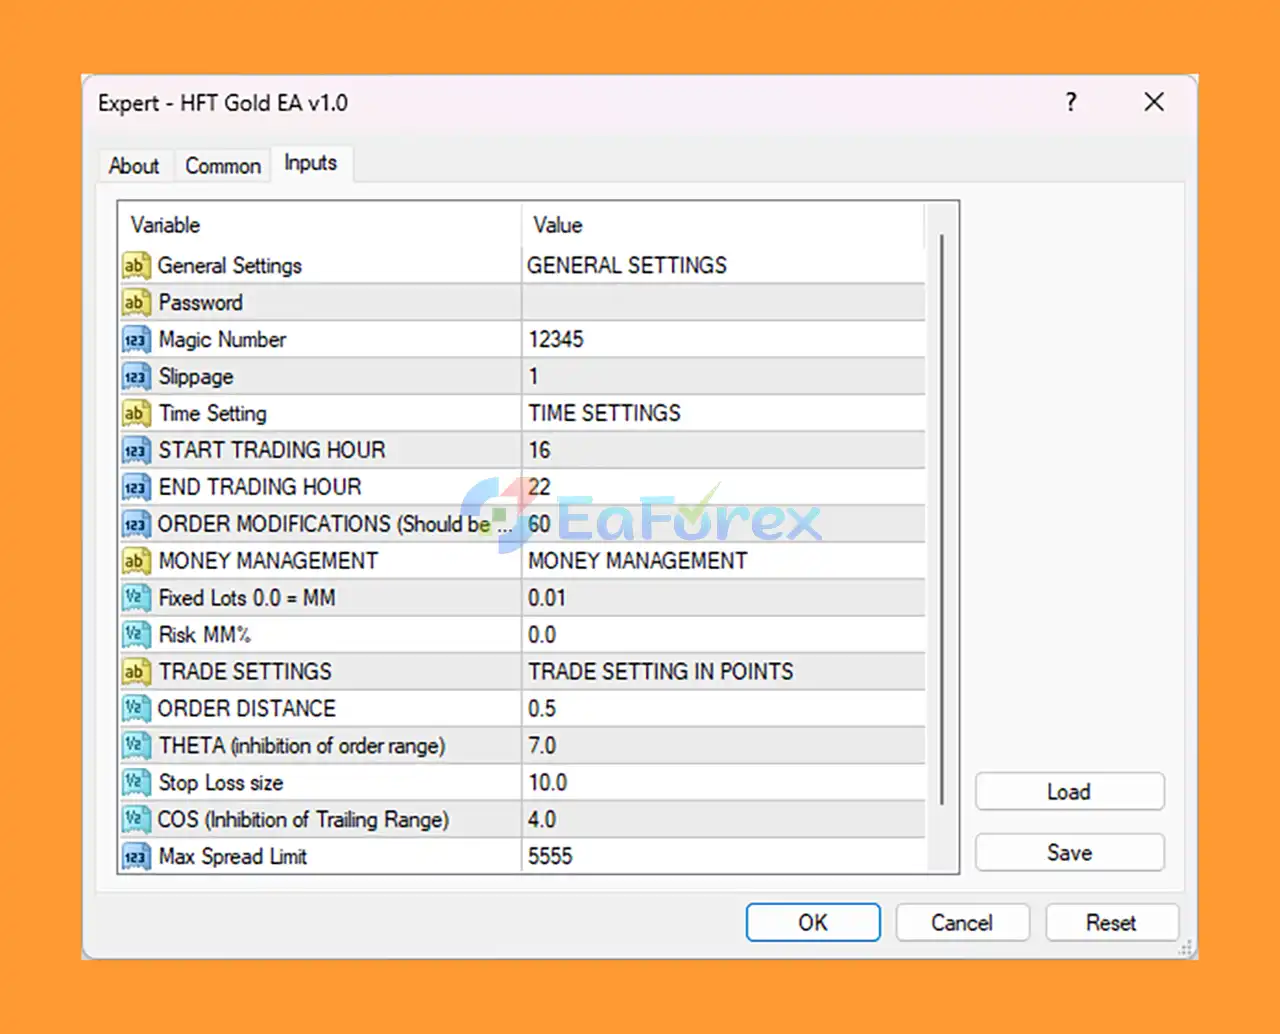The height and width of the screenshot is (1034, 1280).
Task: Click the icon next to START TRADING HOUR
Action: 135,451
